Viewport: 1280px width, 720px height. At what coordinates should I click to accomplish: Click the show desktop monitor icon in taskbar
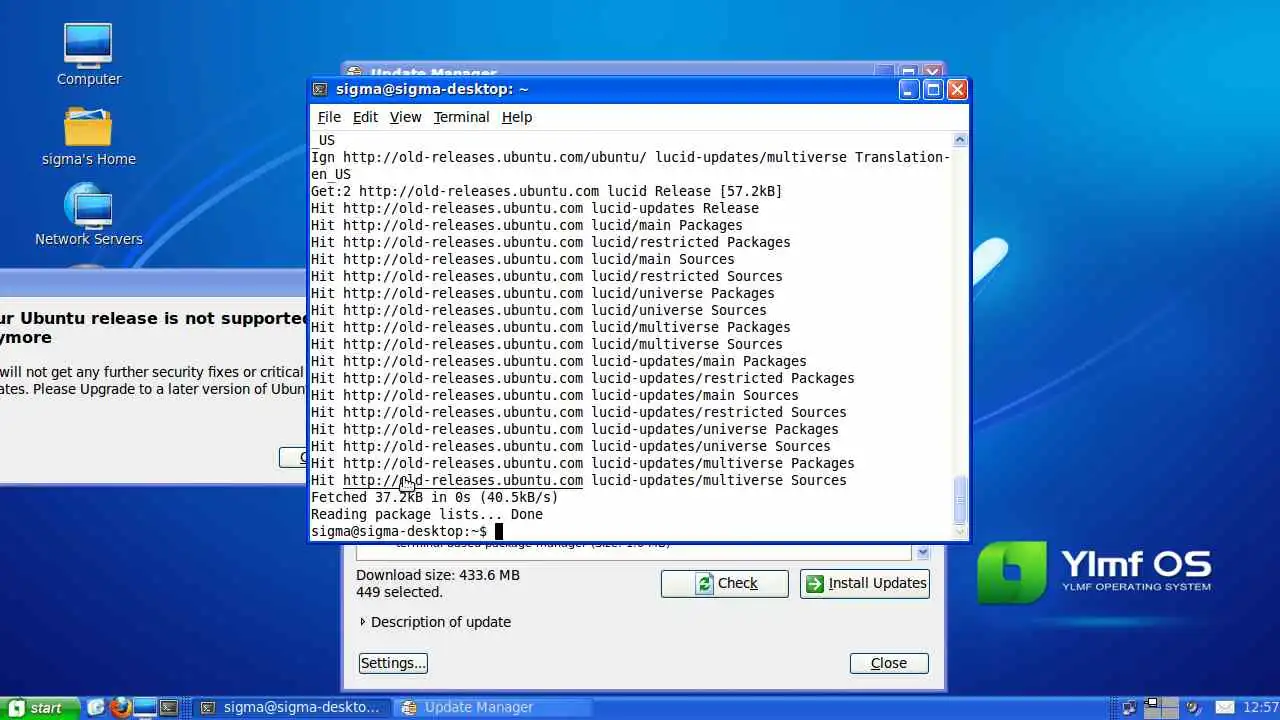pyautogui.click(x=145, y=707)
